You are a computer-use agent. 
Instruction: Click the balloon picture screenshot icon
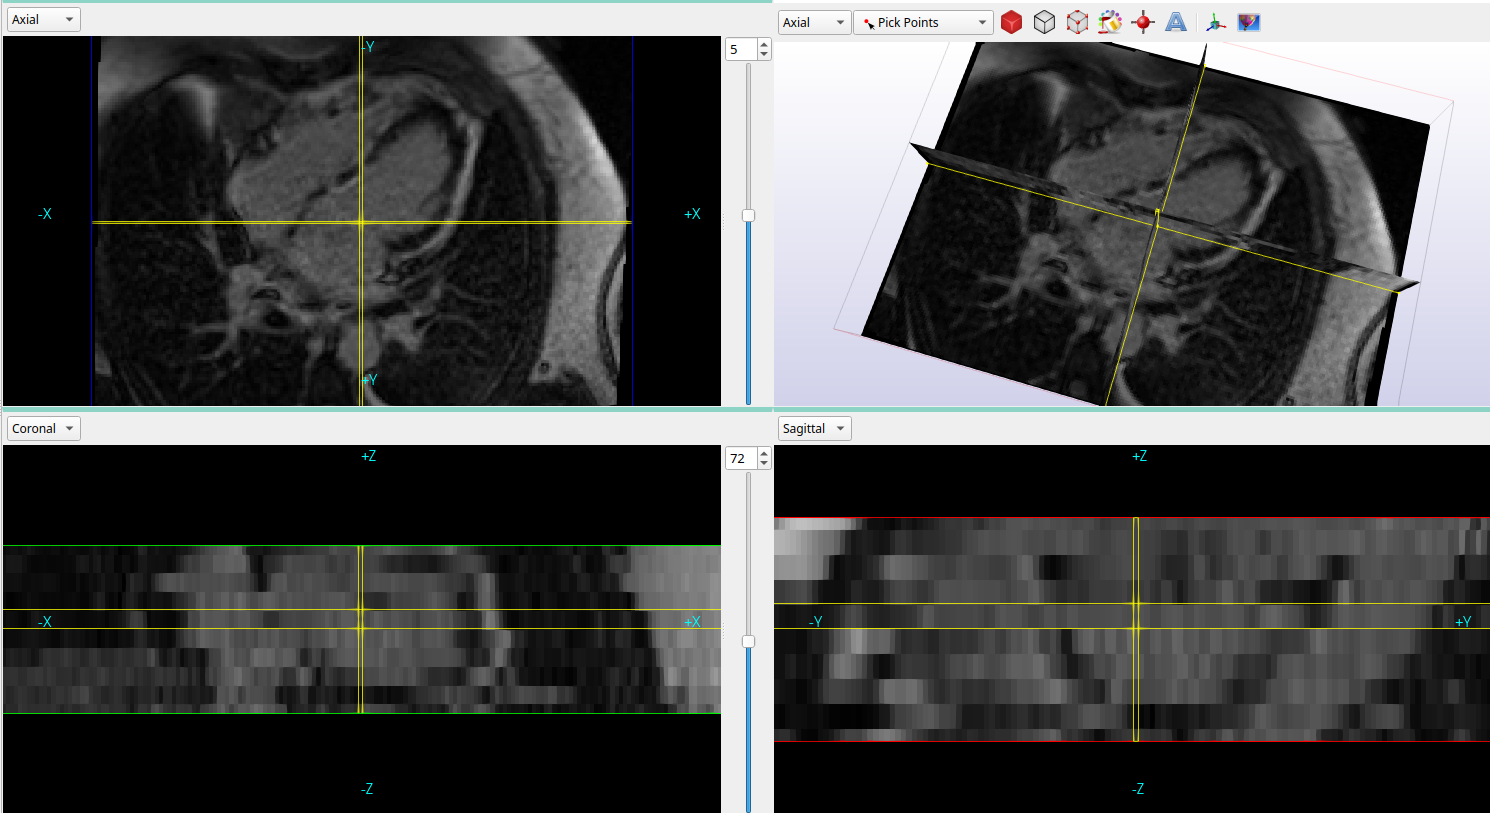click(x=1248, y=22)
